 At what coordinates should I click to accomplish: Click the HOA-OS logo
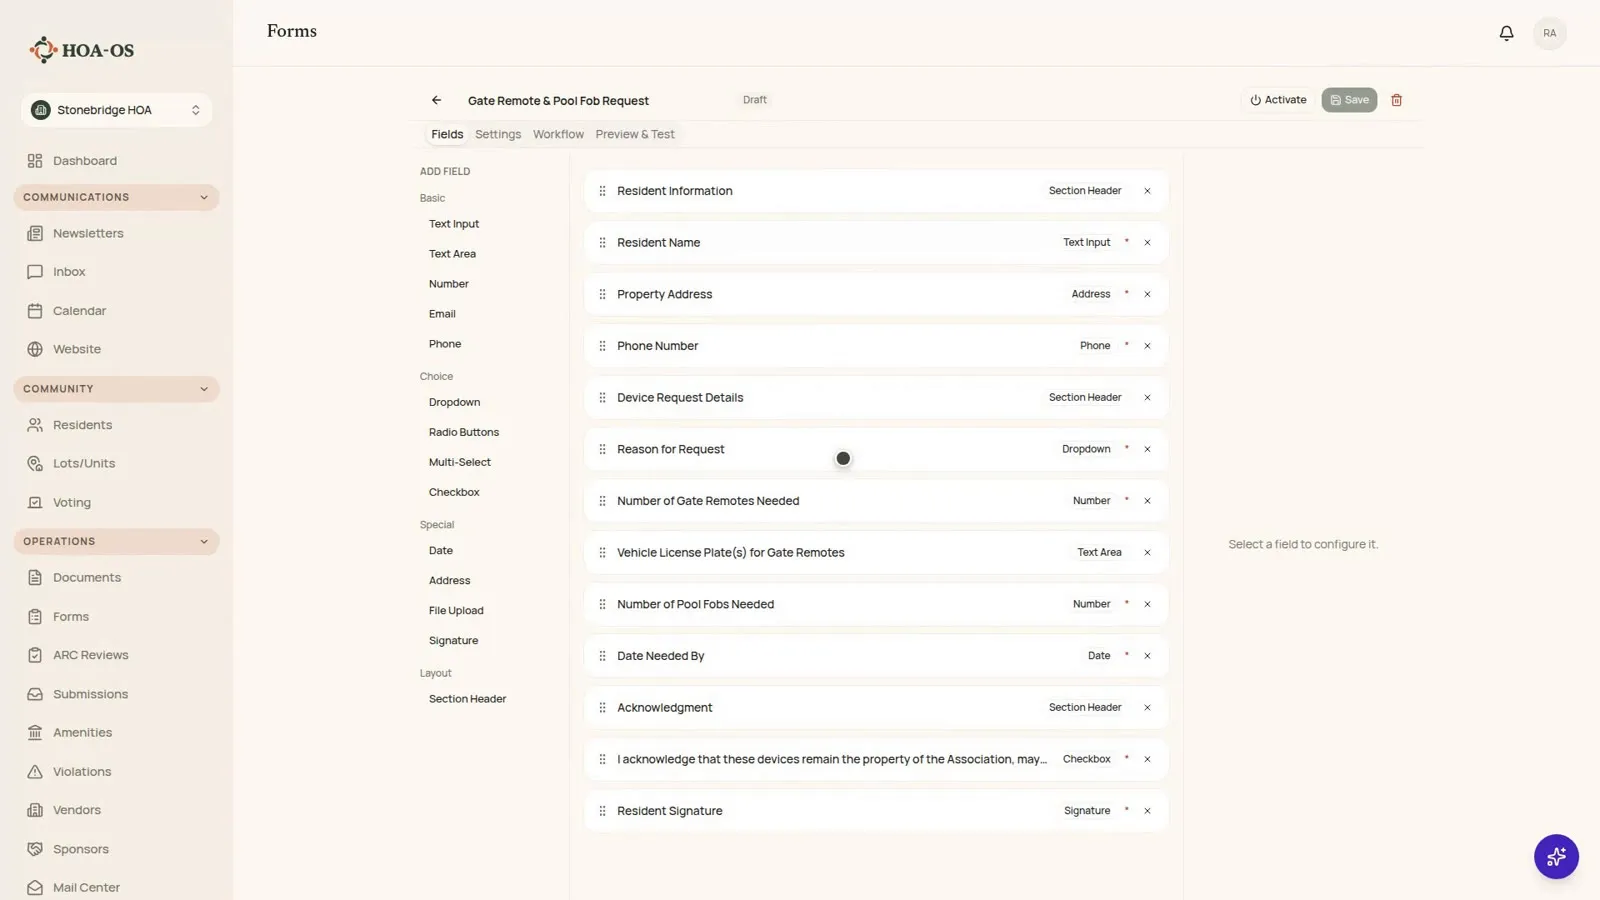tap(82, 50)
